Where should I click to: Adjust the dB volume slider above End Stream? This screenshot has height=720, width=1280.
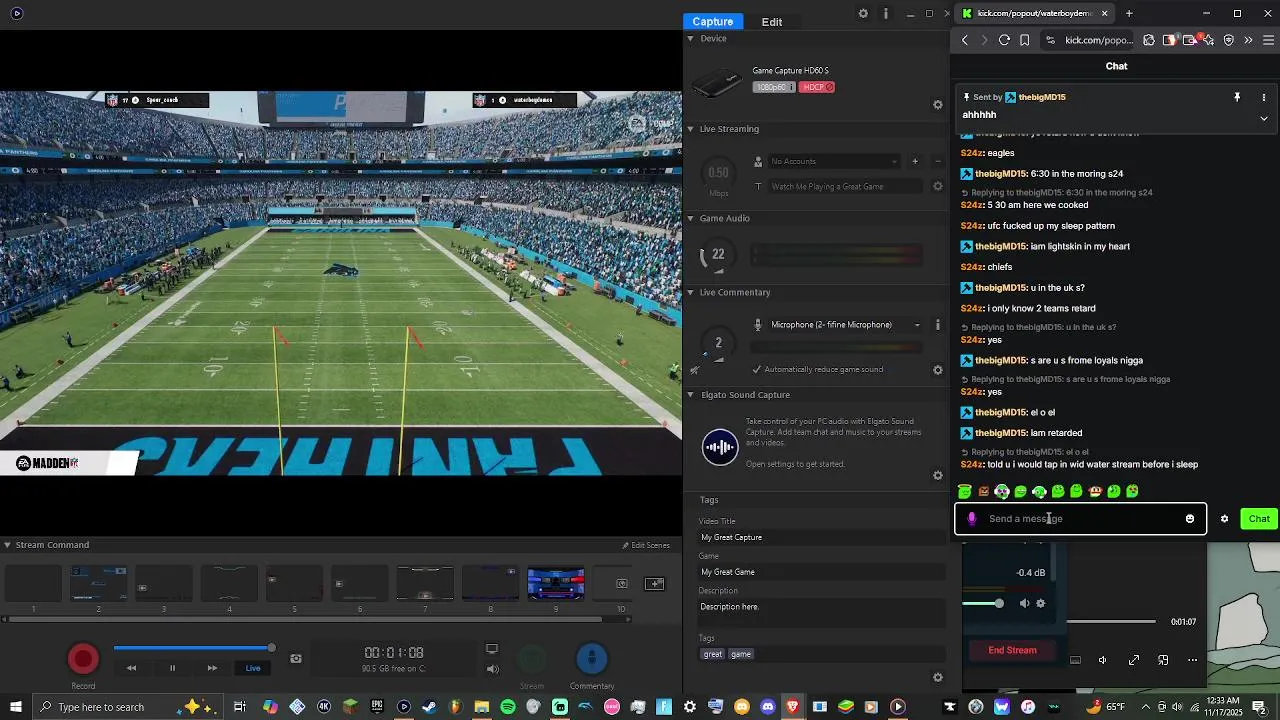point(984,603)
